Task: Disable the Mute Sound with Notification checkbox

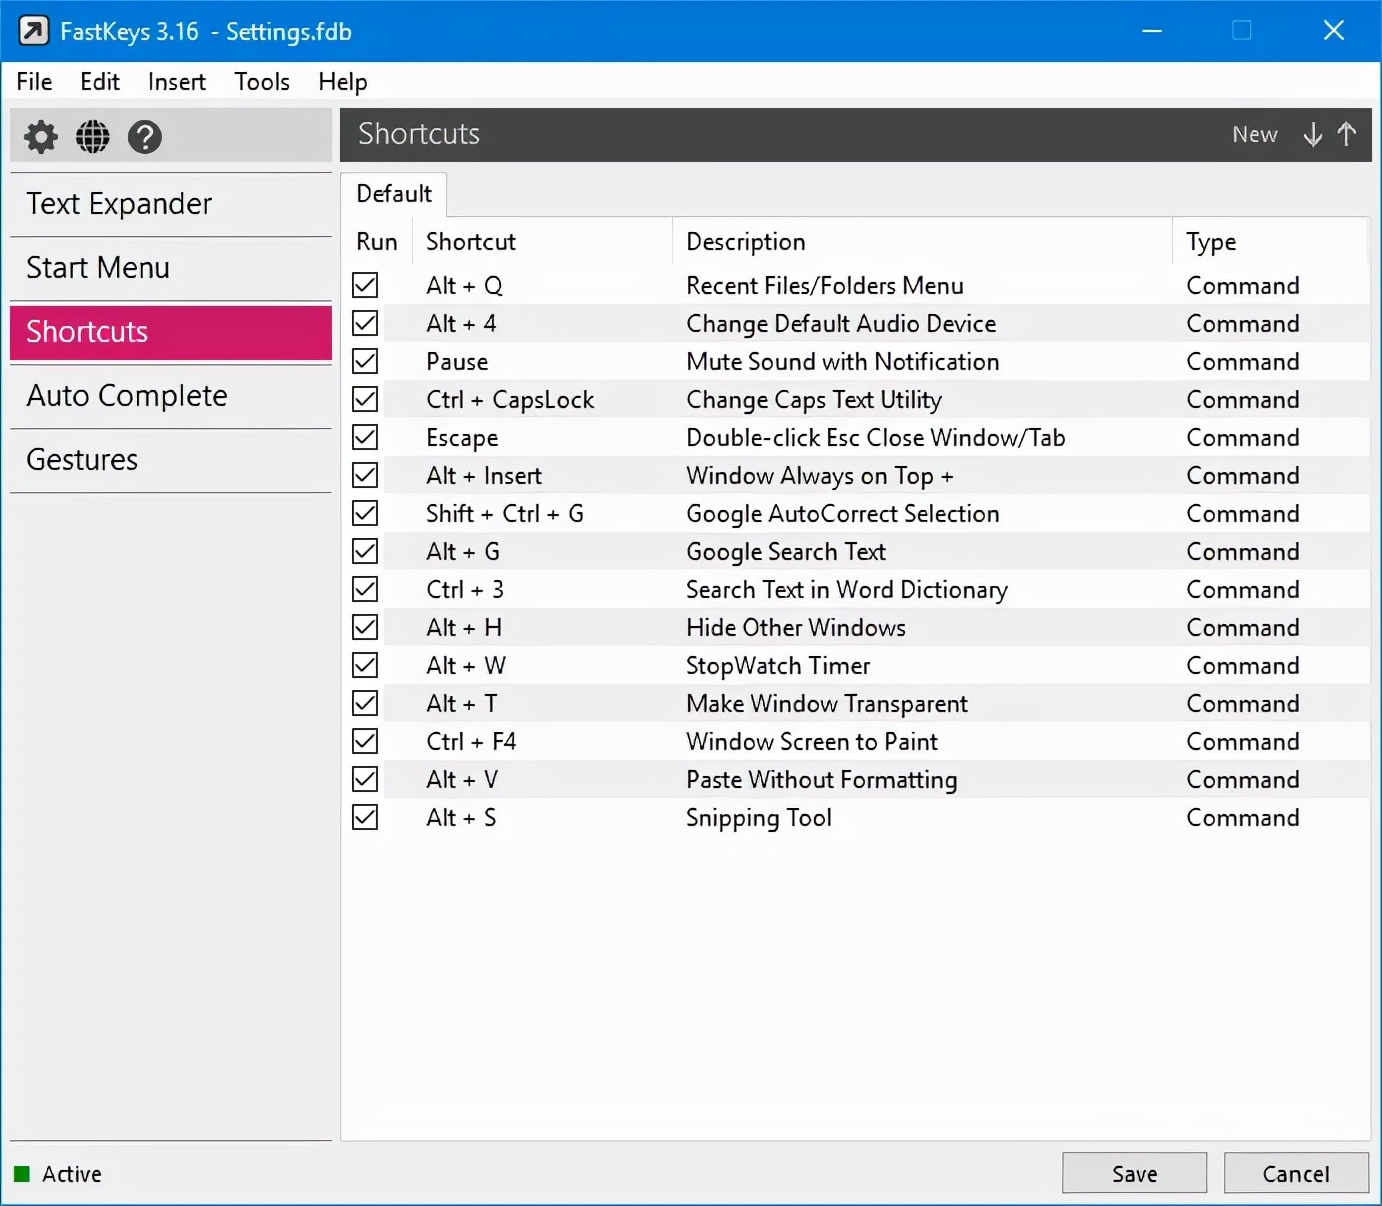Action: [x=365, y=362]
